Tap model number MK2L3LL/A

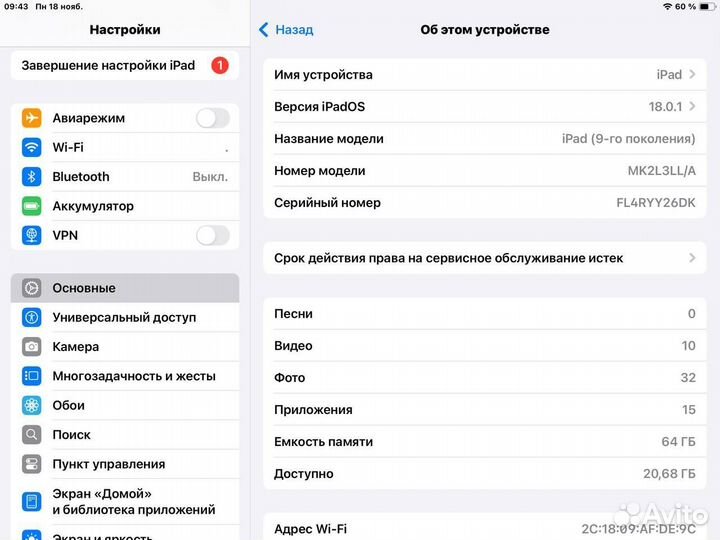(x=662, y=171)
